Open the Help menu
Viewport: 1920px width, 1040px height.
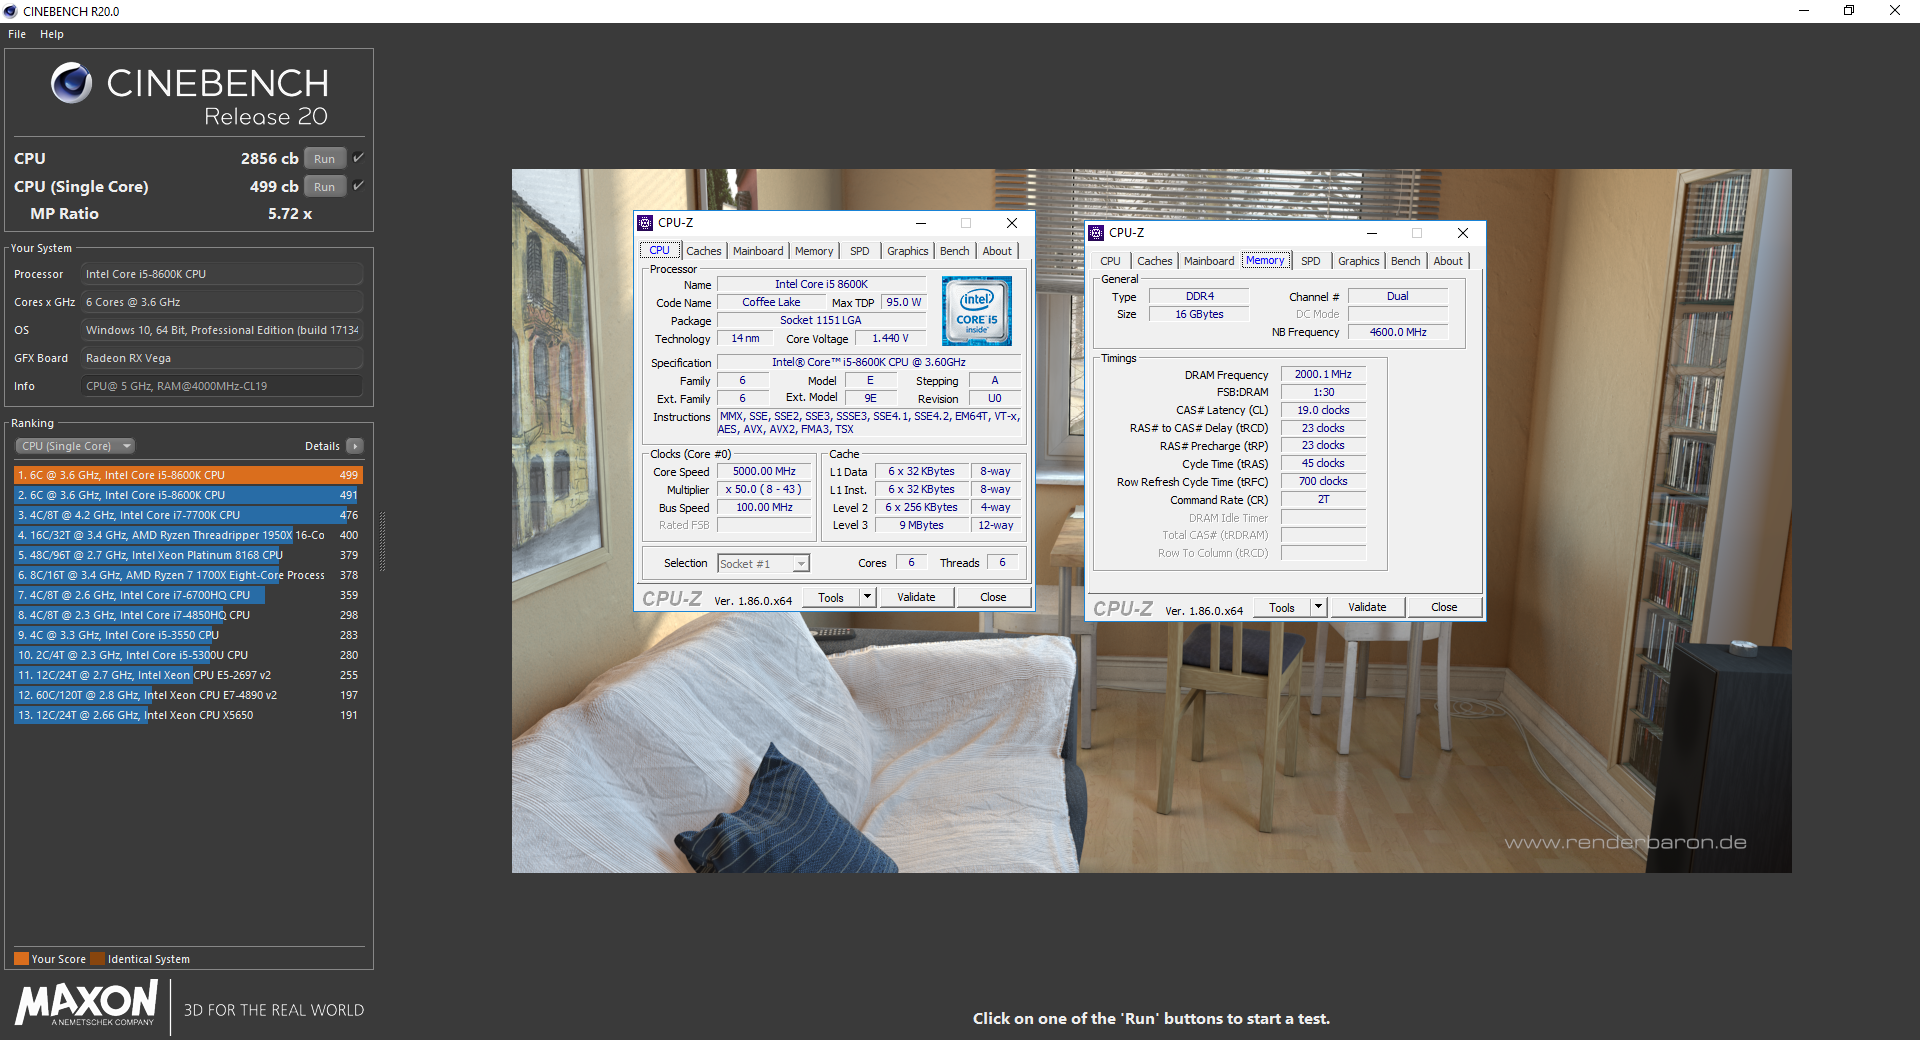(52, 34)
